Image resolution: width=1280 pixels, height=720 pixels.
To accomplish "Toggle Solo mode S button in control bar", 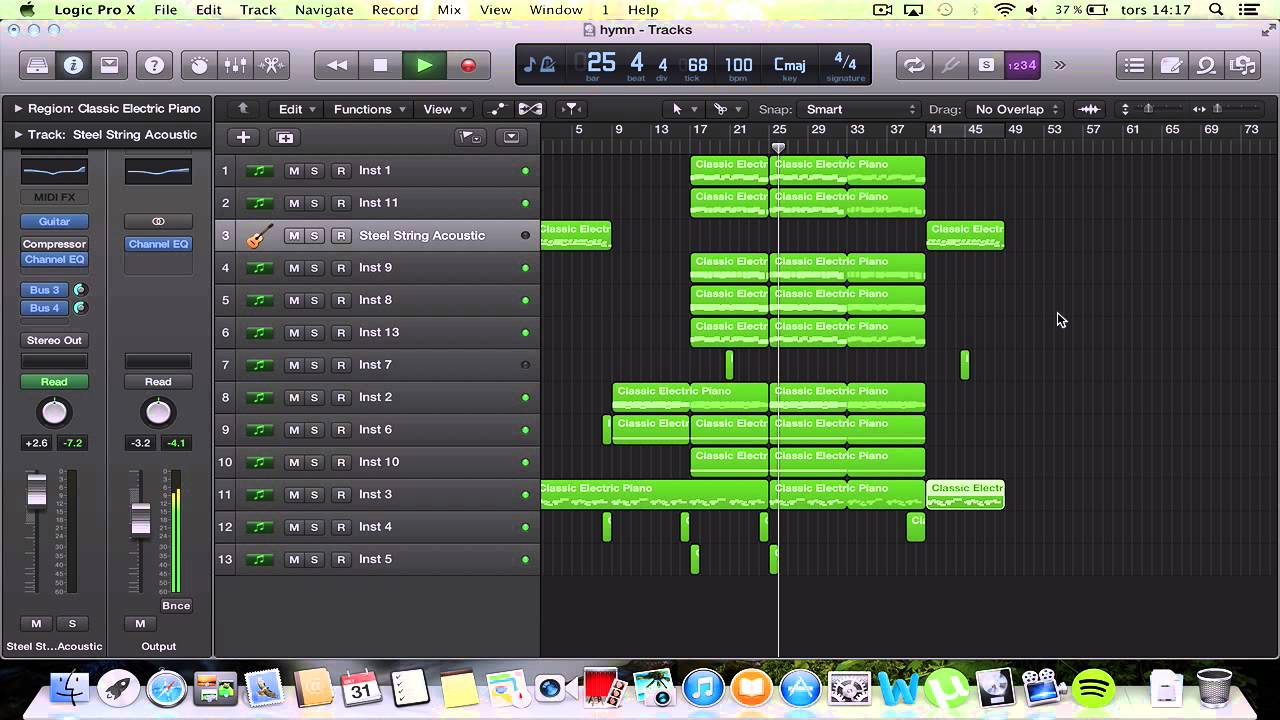I will (x=986, y=65).
